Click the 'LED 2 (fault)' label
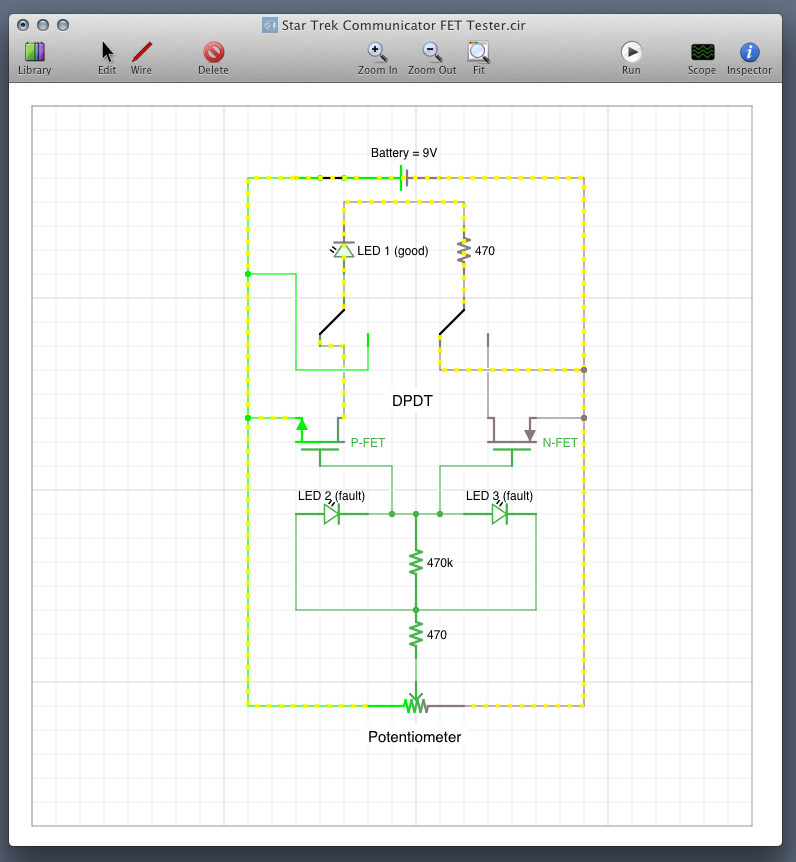Viewport: 796px width, 862px height. coord(331,496)
